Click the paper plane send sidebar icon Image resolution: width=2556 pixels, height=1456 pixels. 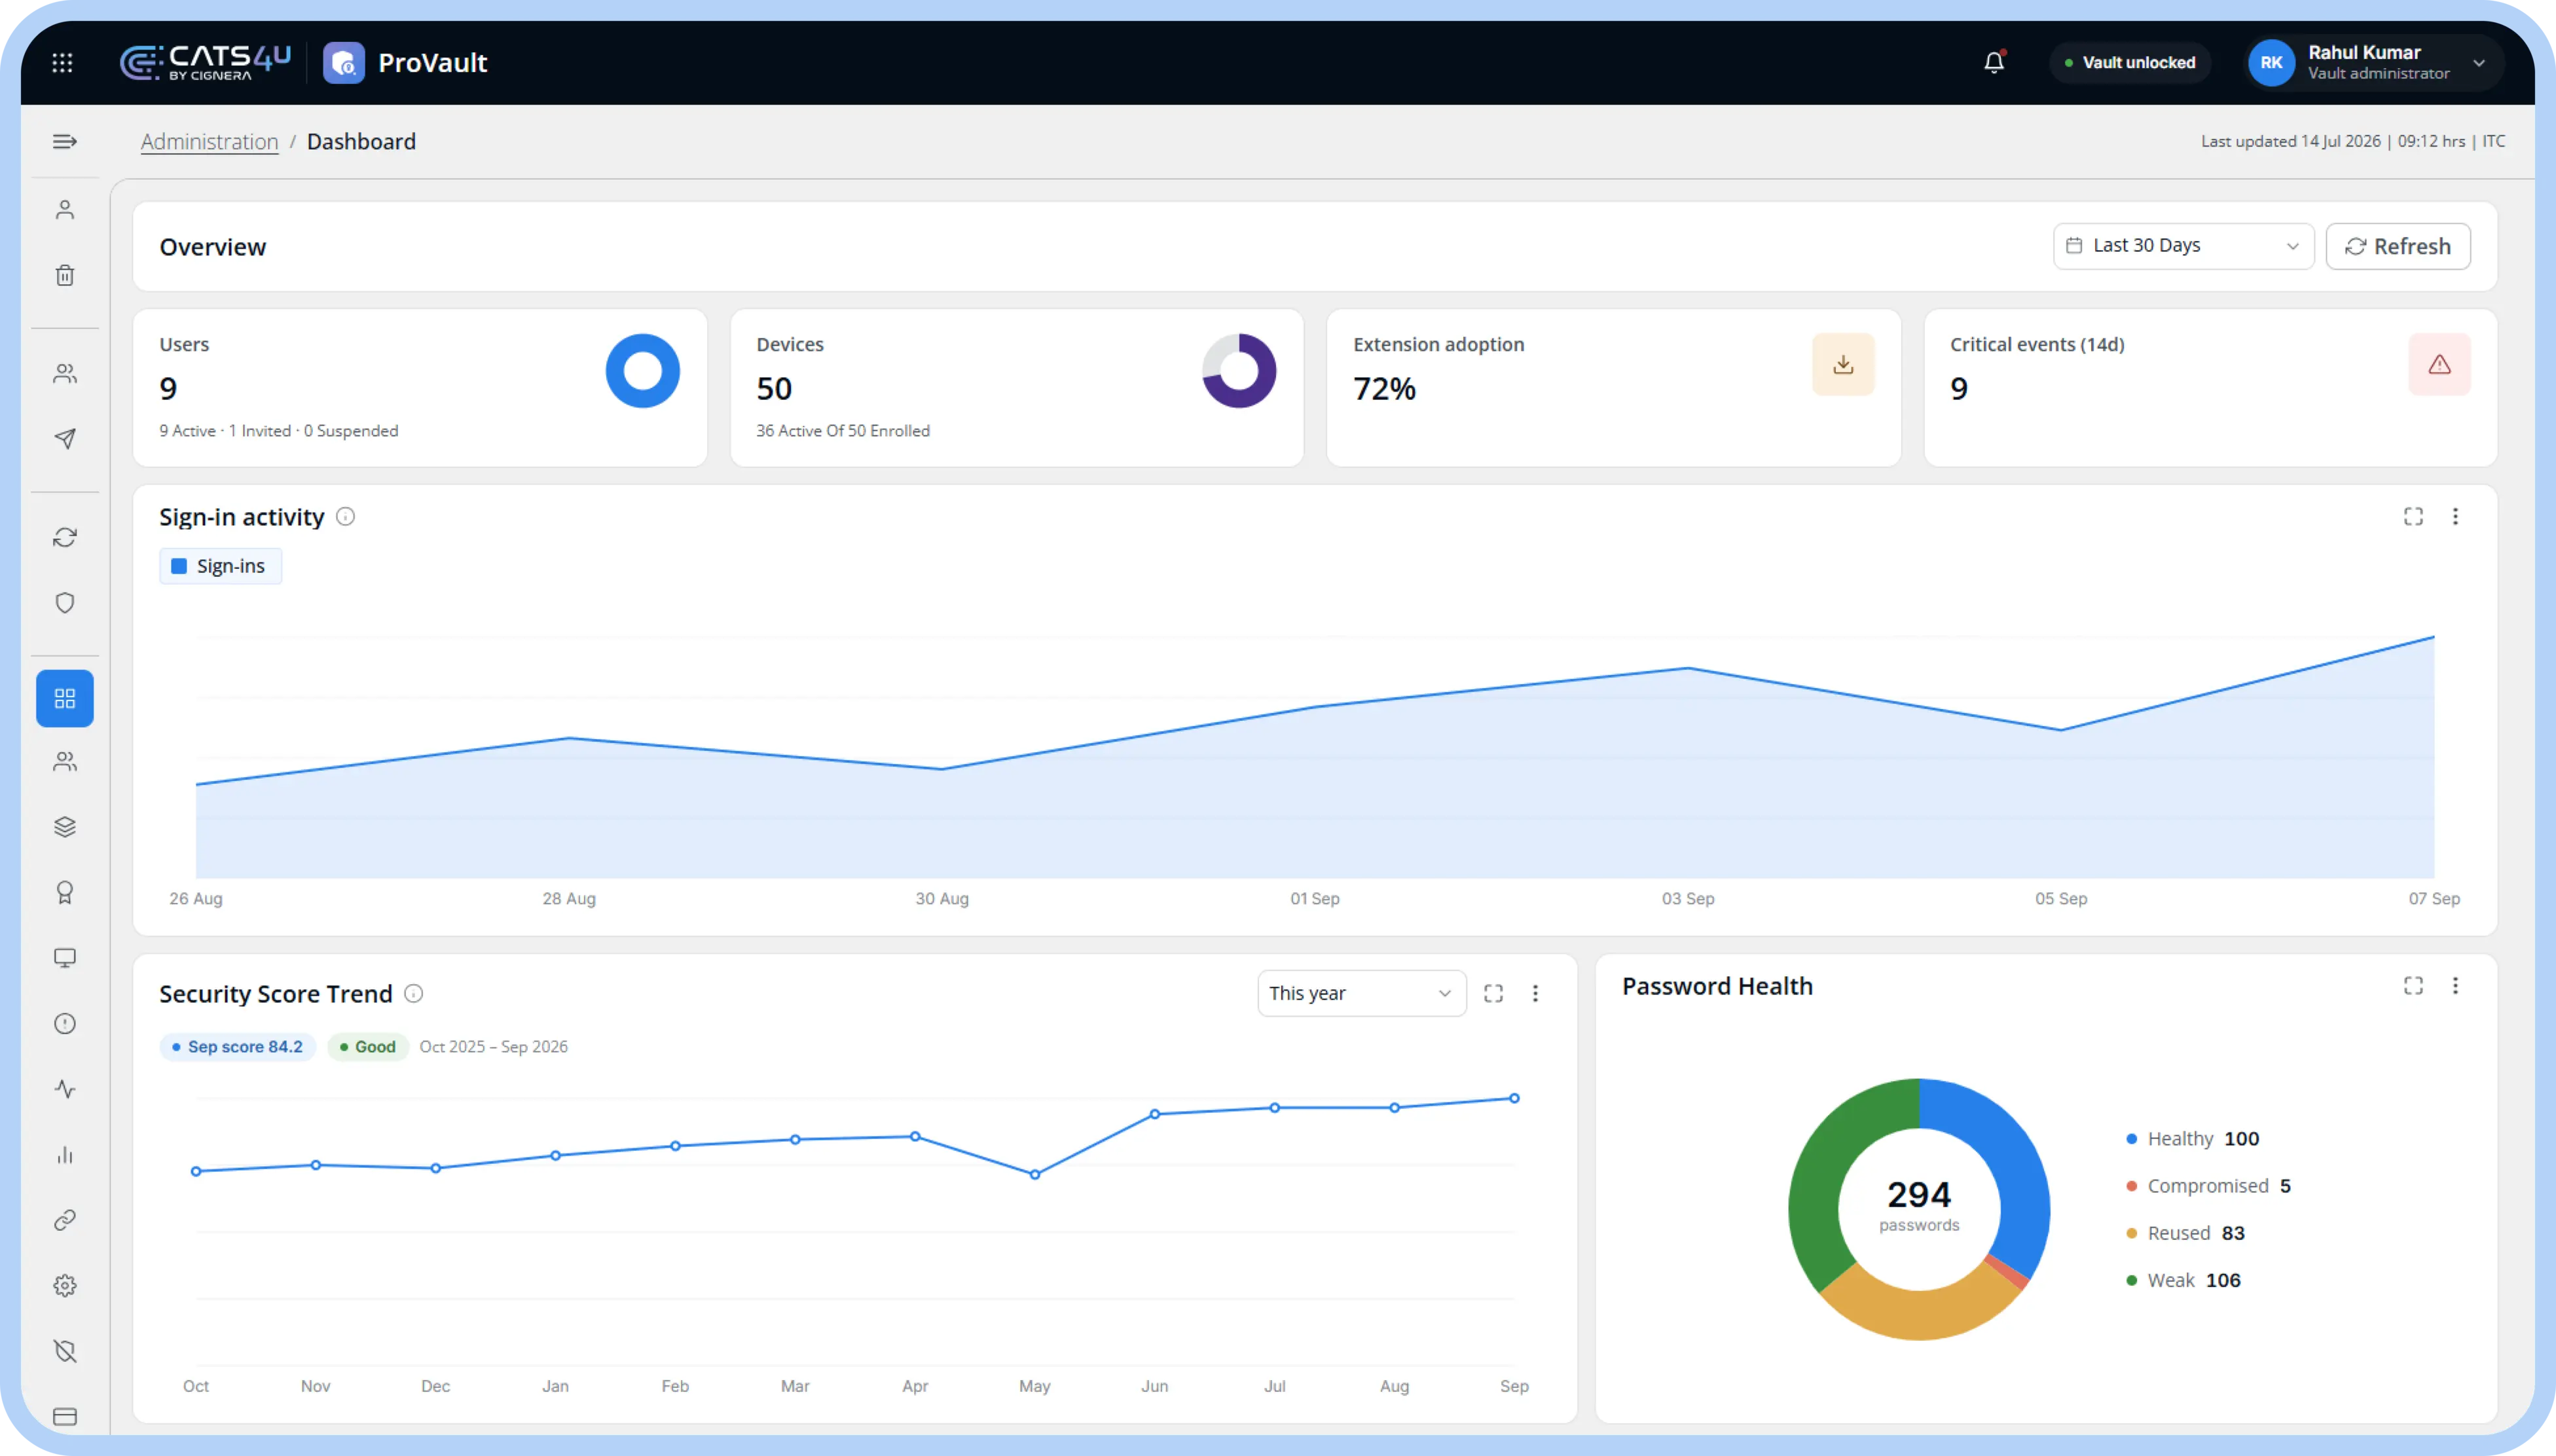tap(65, 438)
